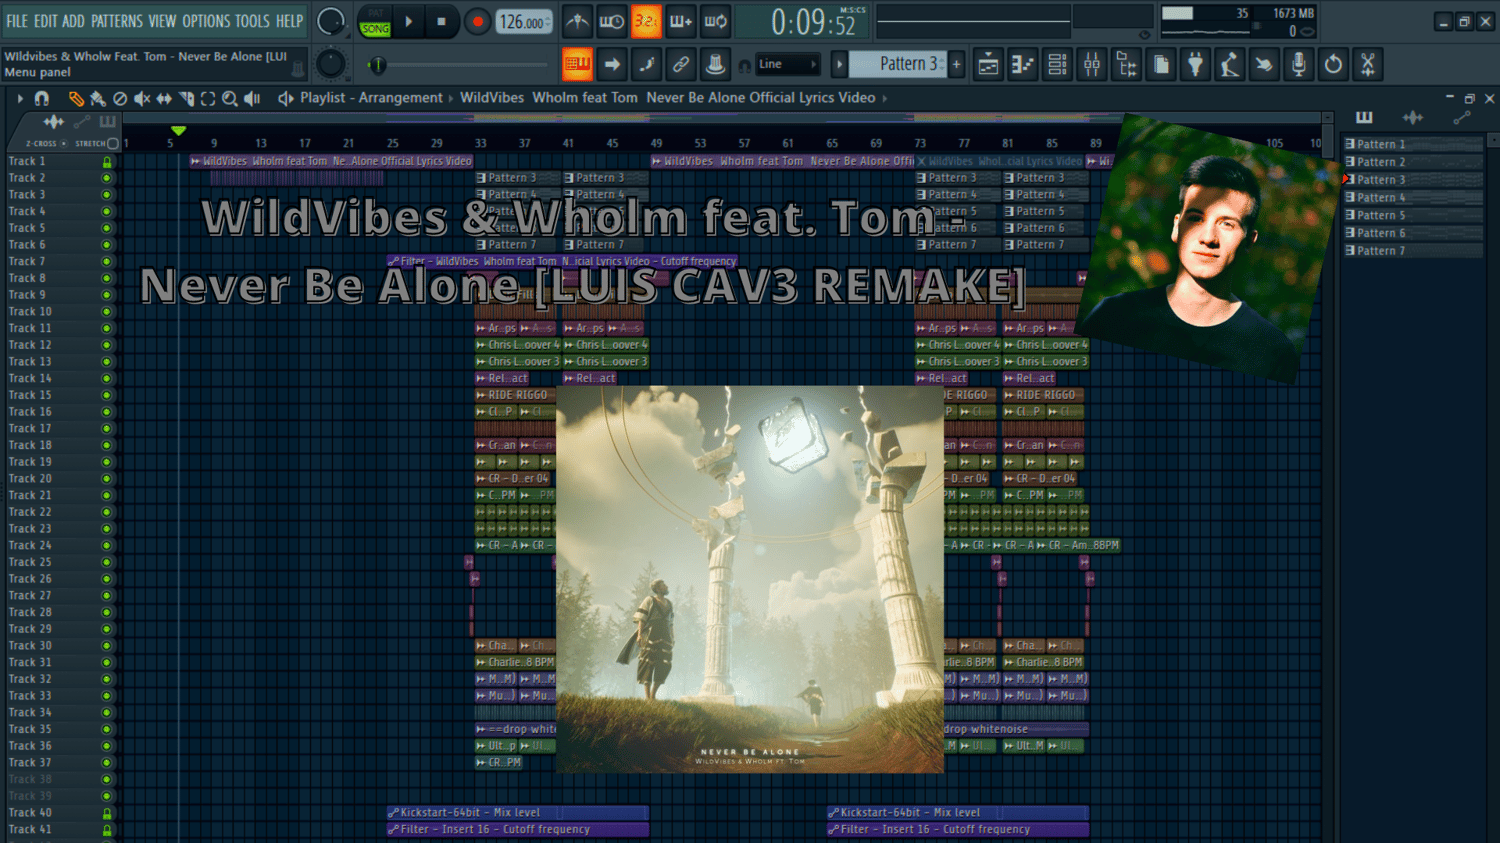
Task: Click the overdub loop-record icon
Action: pyautogui.click(x=715, y=21)
